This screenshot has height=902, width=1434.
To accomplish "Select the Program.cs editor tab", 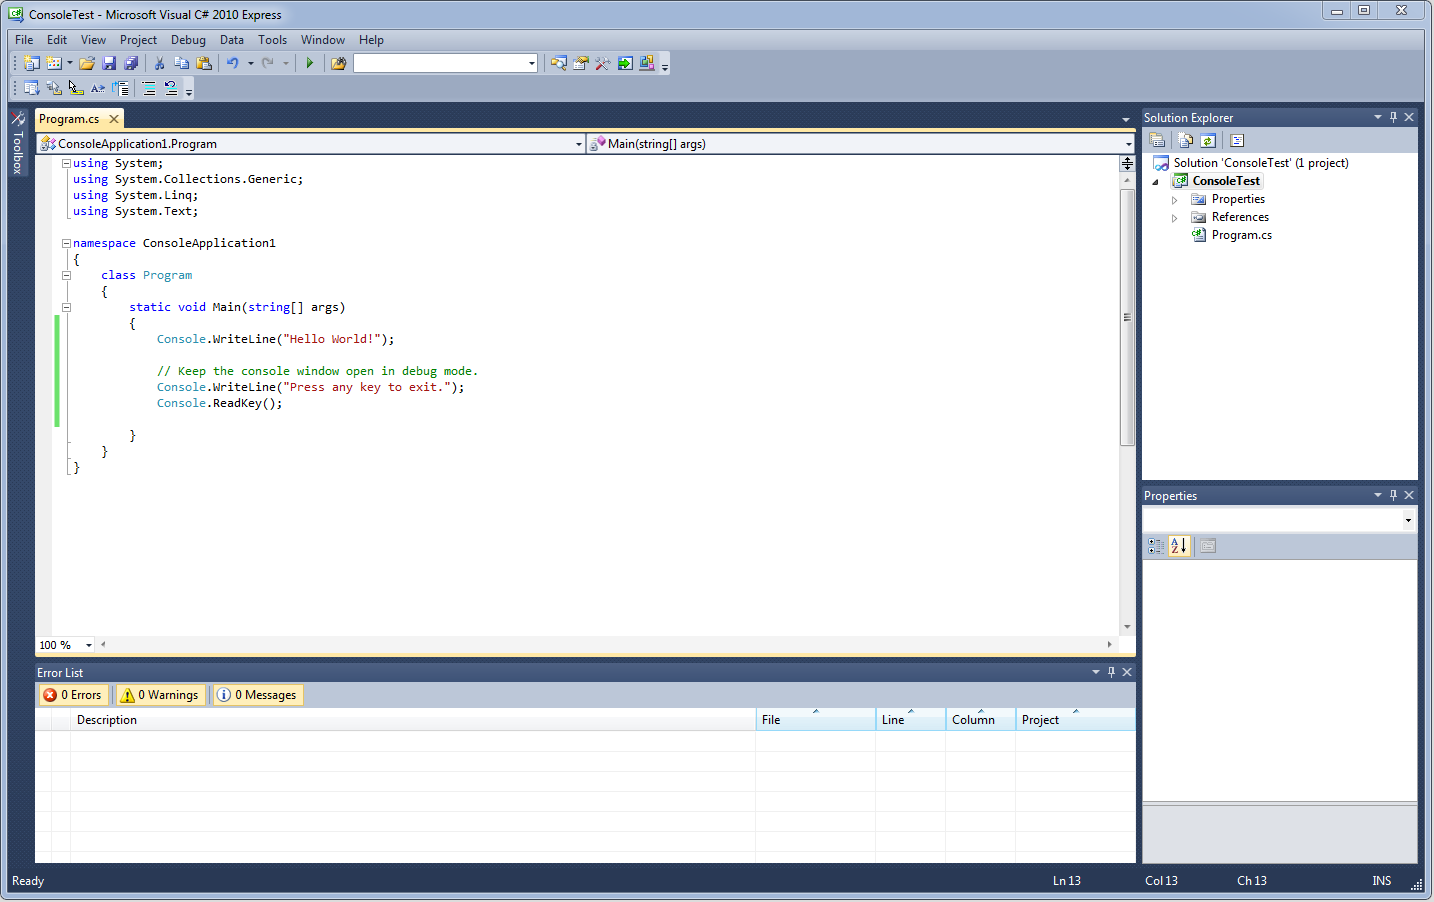I will tap(69, 119).
